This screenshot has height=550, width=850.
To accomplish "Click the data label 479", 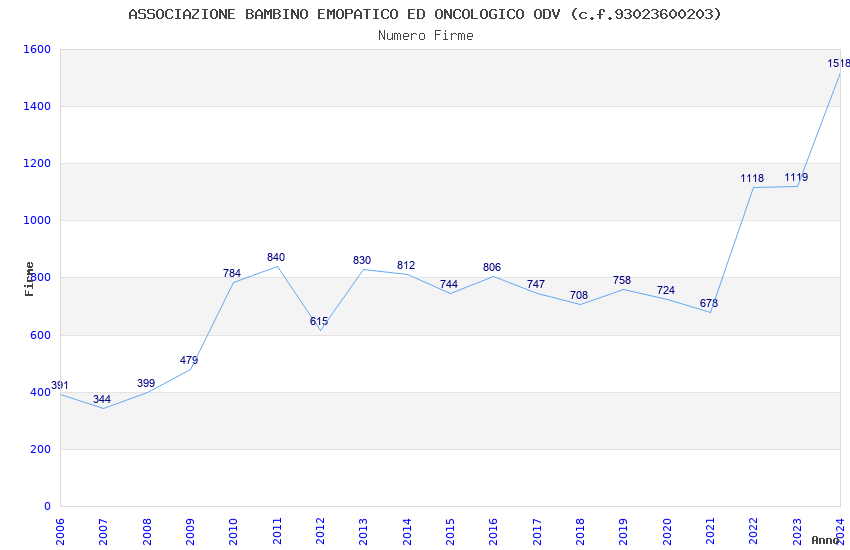I will point(189,360).
